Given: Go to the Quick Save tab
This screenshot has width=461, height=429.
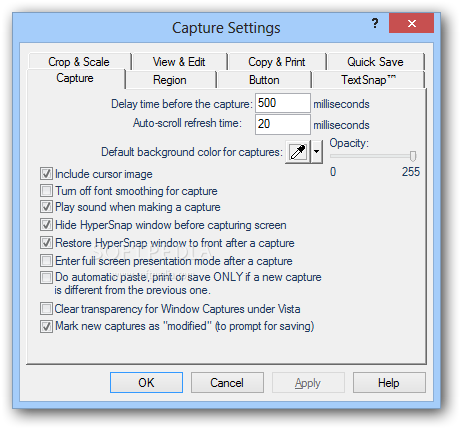Looking at the screenshot, I should point(375,62).
